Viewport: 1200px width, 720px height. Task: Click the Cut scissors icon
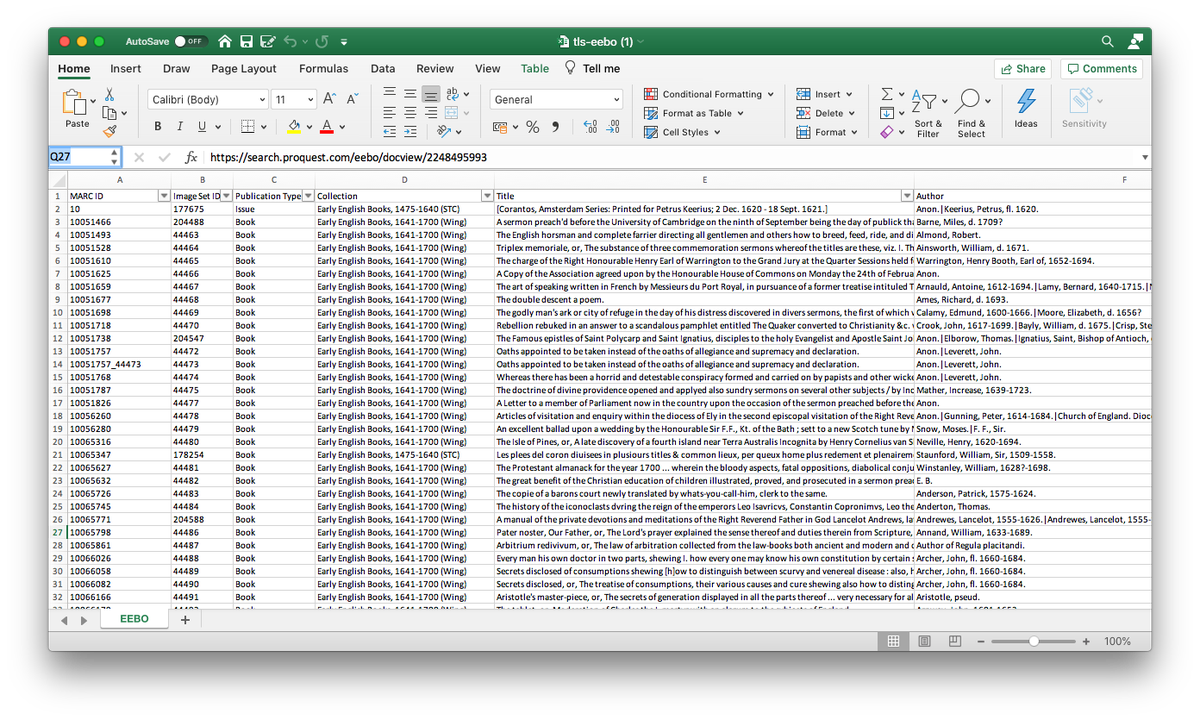click(x=110, y=94)
